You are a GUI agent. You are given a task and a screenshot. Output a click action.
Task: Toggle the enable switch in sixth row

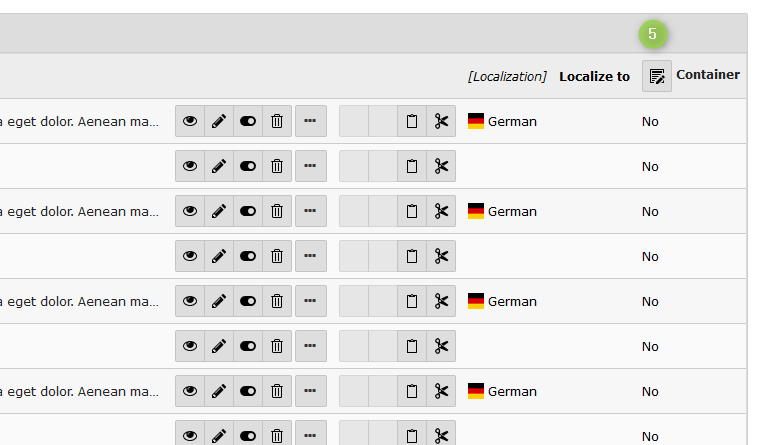pos(248,346)
